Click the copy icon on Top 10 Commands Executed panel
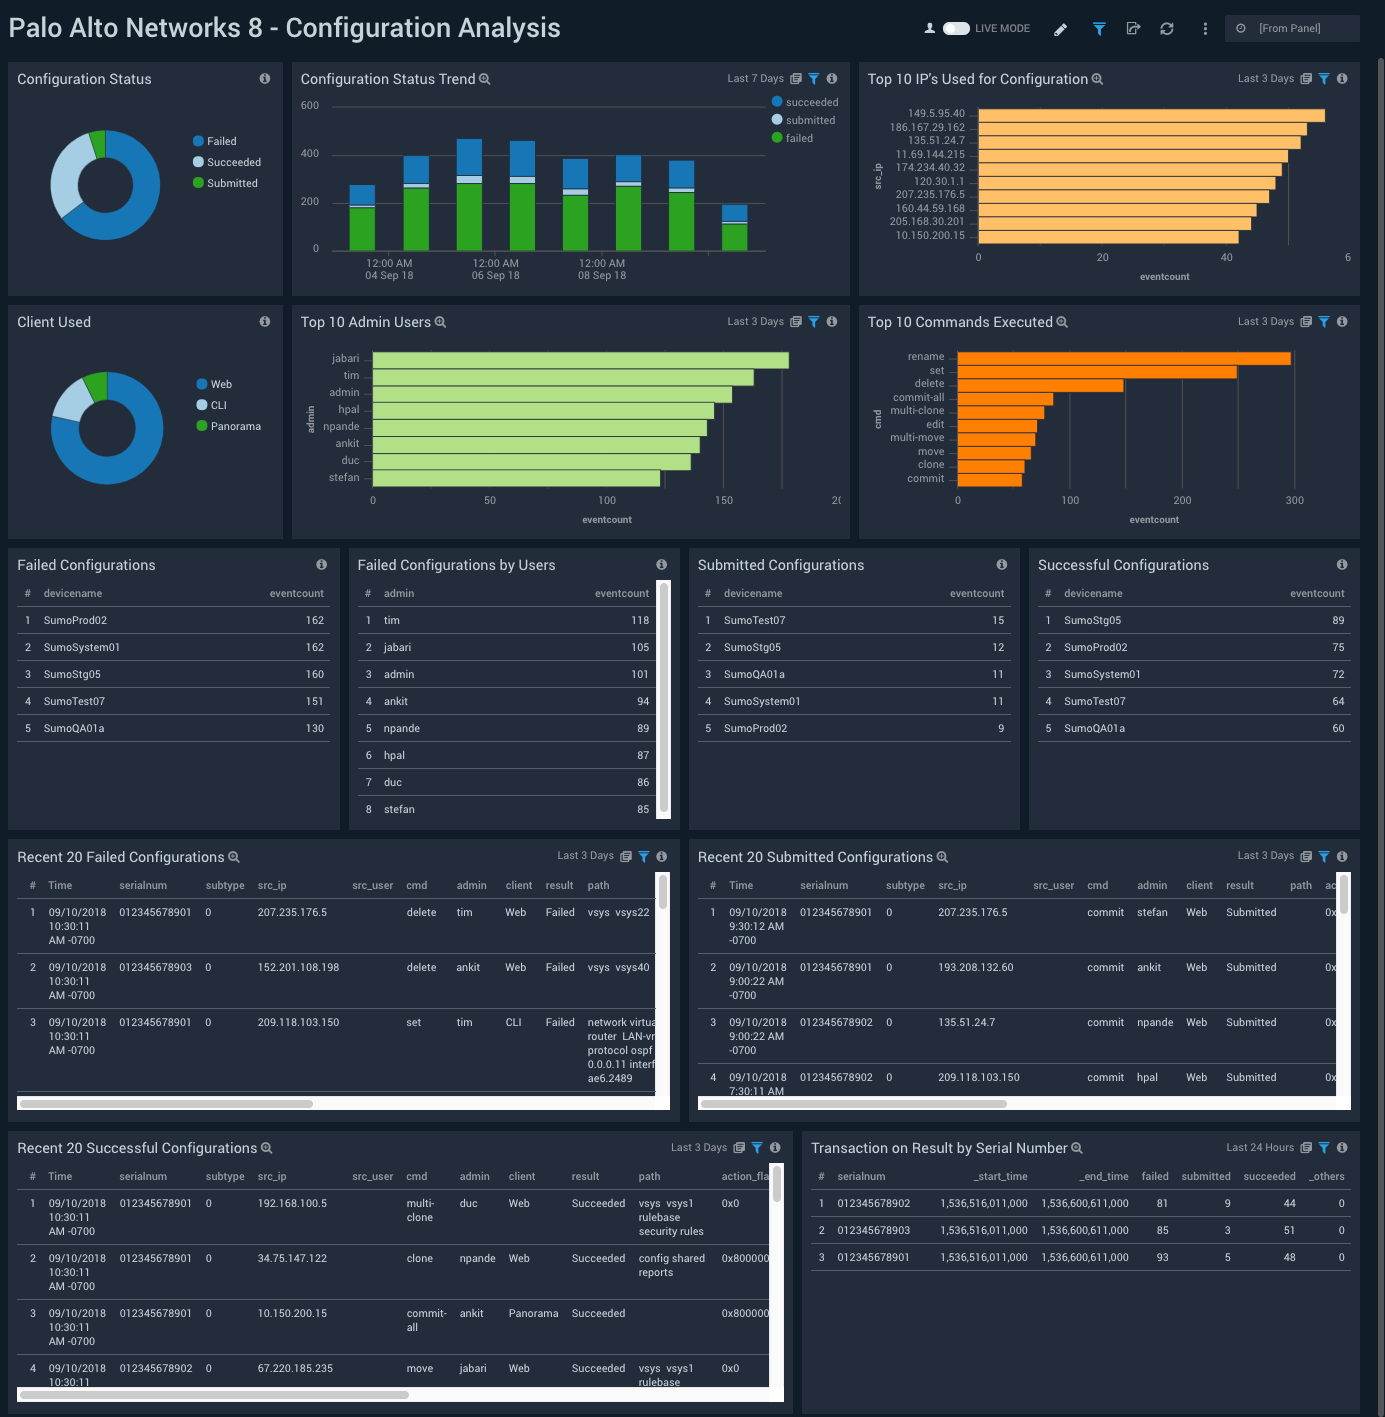 point(1306,321)
